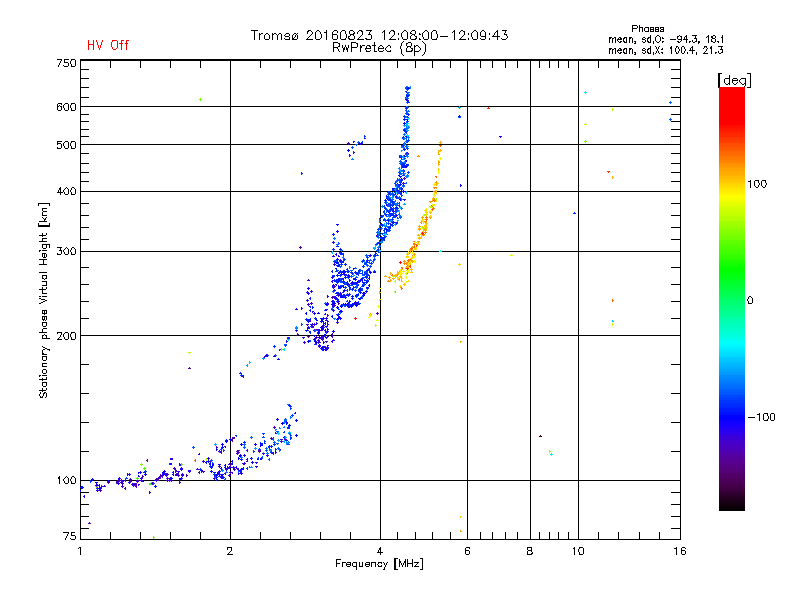
Task: Click the colorbar label '0'
Action: 750,301
